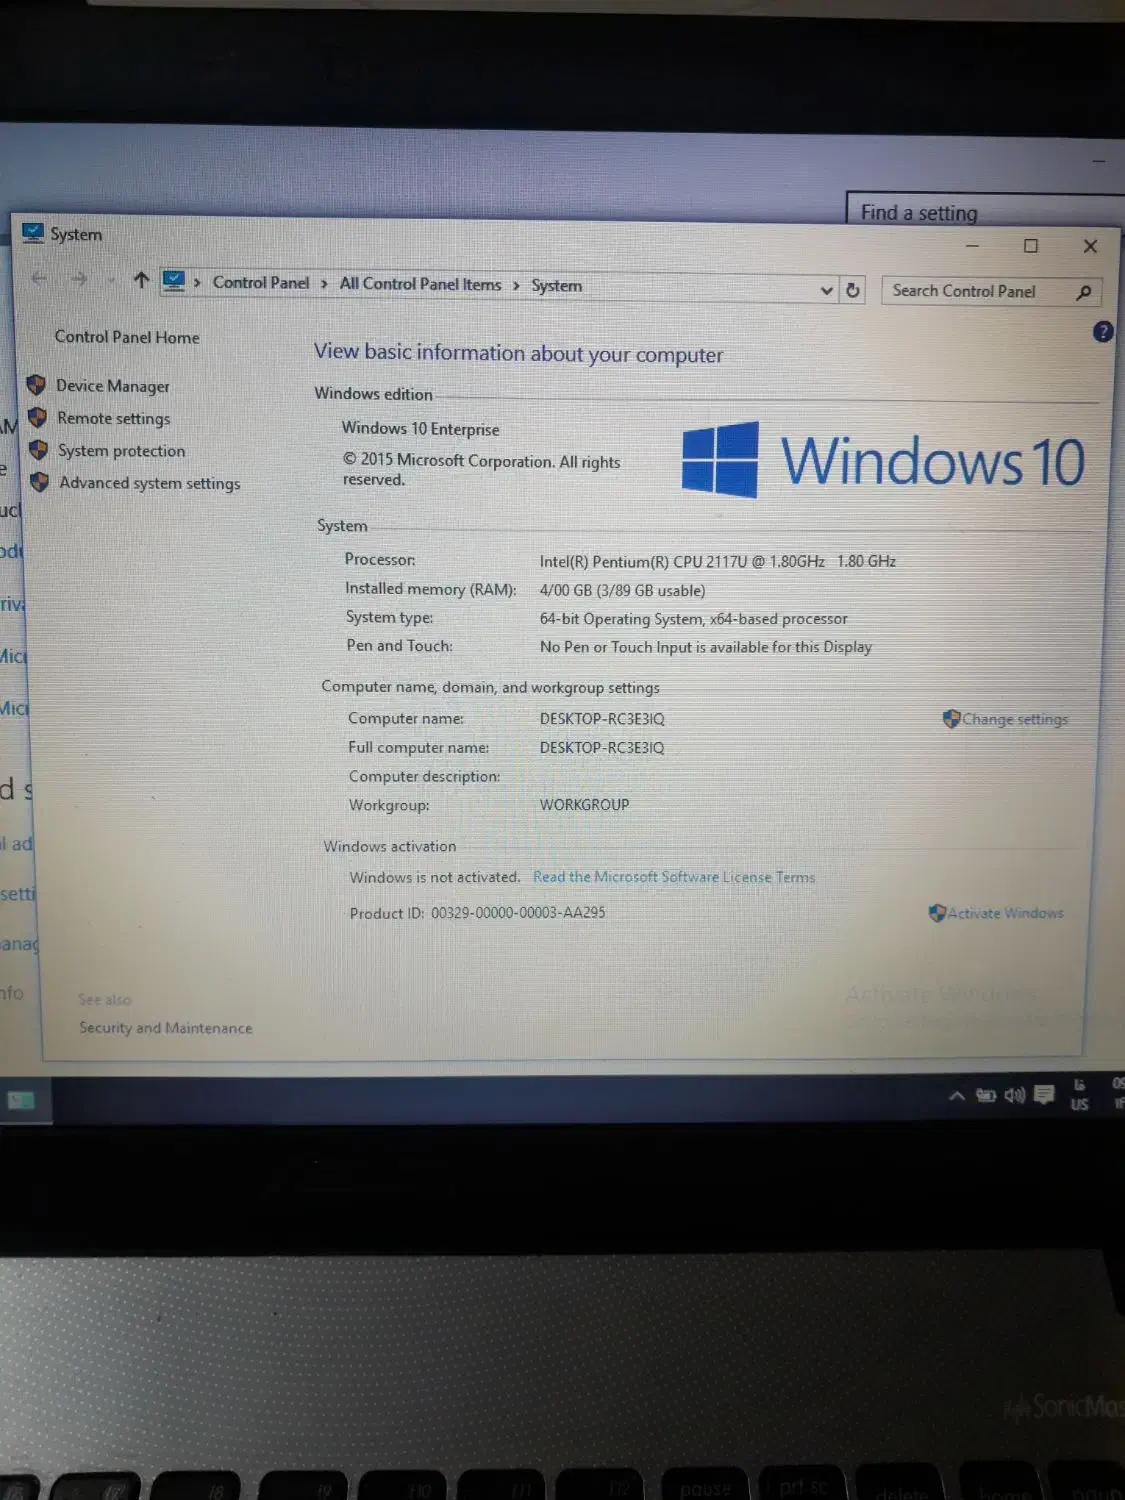The height and width of the screenshot is (1500, 1125).
Task: Select All Control Panel Items breadcrumb
Action: [420, 284]
